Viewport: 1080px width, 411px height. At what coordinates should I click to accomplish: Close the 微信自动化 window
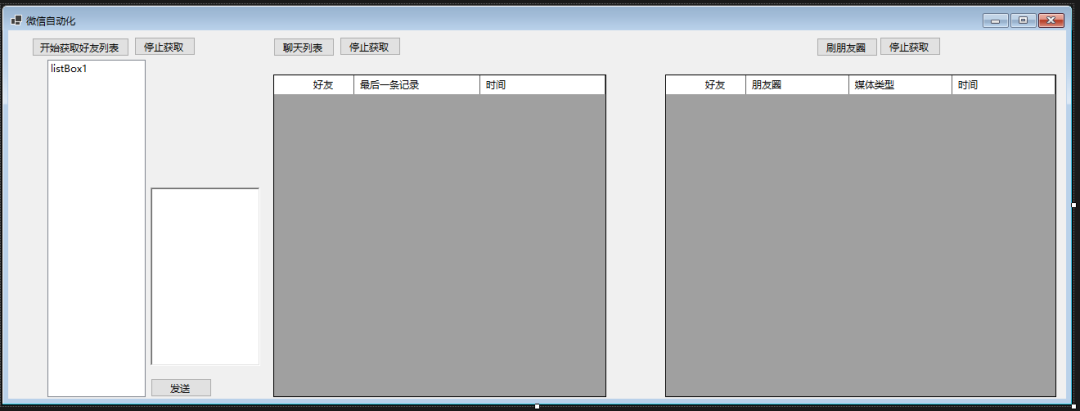coord(1052,21)
